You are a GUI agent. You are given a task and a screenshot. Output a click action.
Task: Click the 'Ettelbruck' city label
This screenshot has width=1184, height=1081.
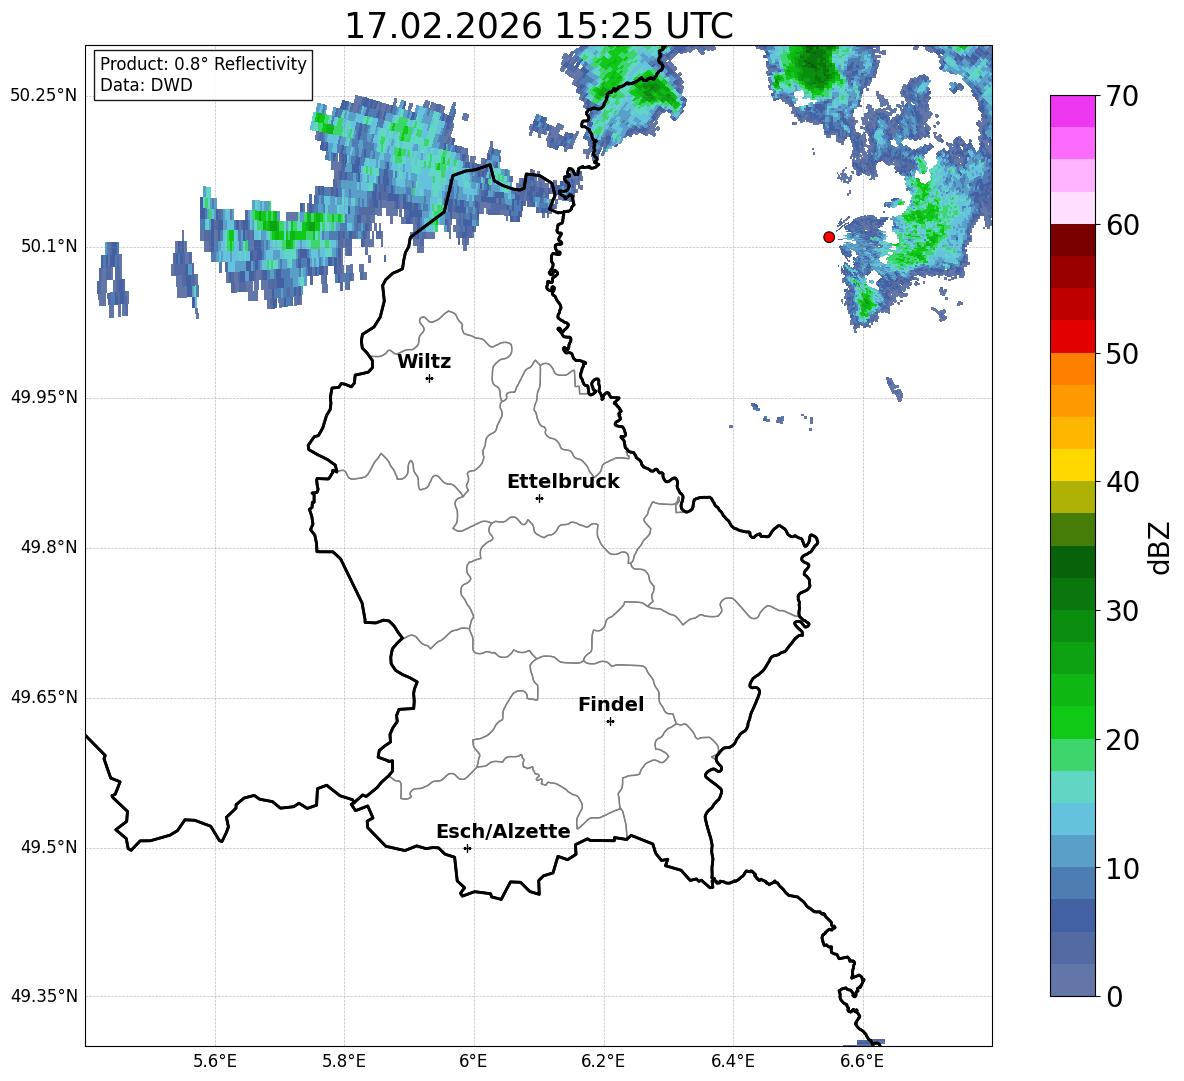[x=563, y=482]
